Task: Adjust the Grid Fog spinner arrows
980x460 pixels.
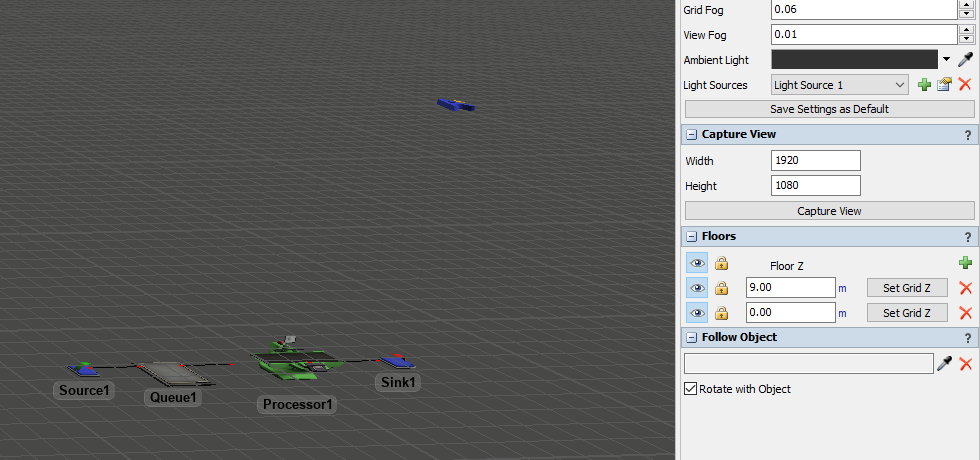Action: (x=966, y=9)
